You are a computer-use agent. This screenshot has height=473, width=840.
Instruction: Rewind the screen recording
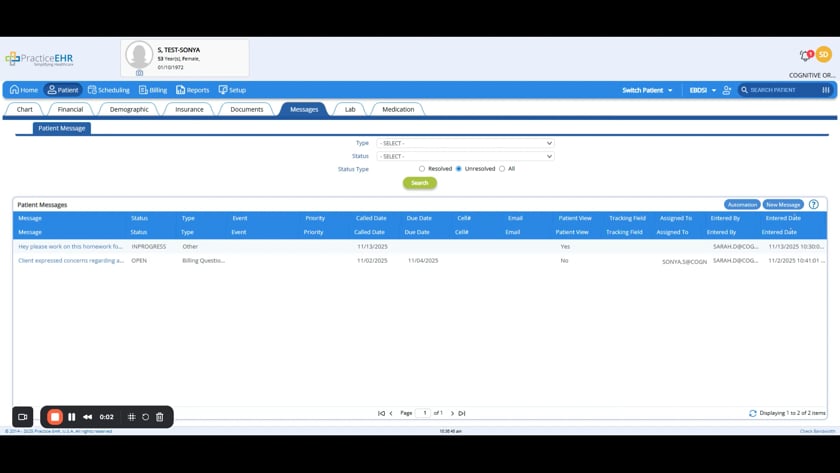pos(88,417)
